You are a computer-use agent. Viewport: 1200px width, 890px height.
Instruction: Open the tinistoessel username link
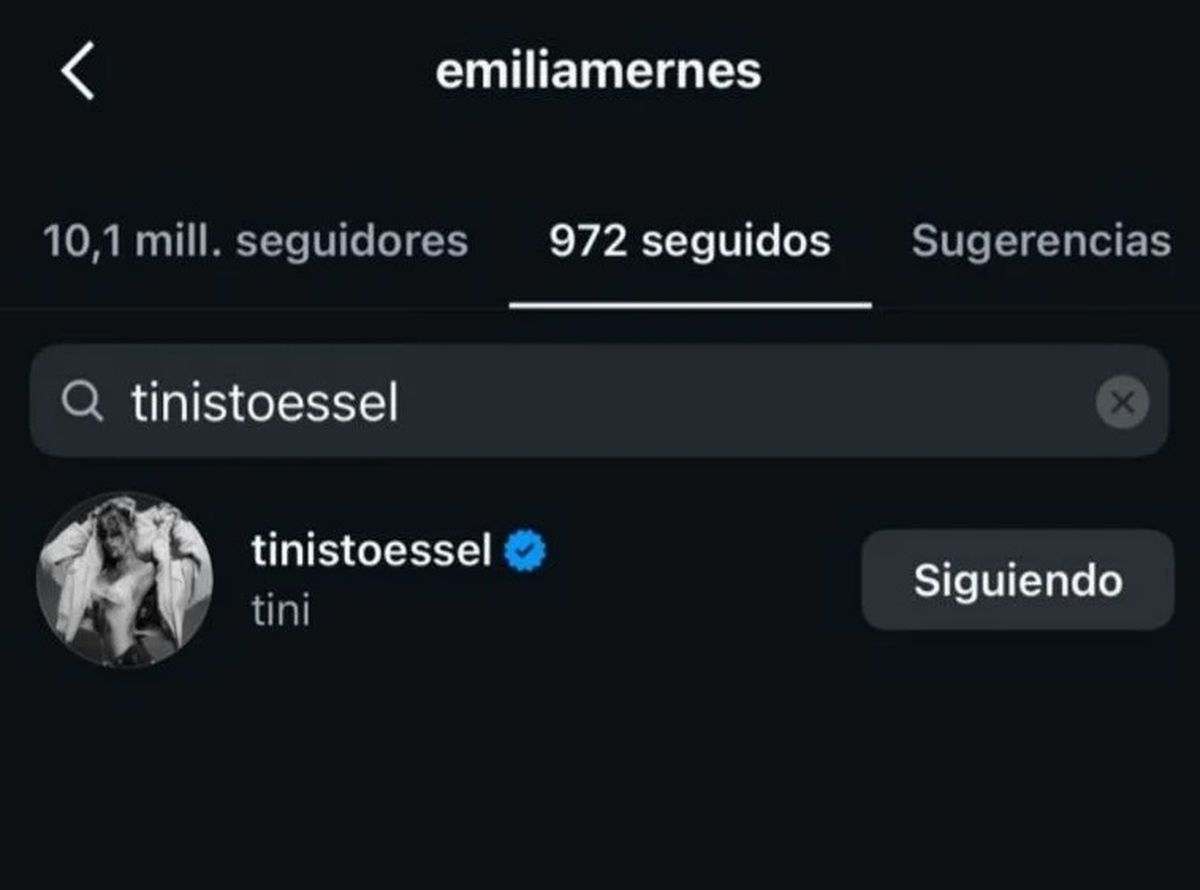point(372,551)
